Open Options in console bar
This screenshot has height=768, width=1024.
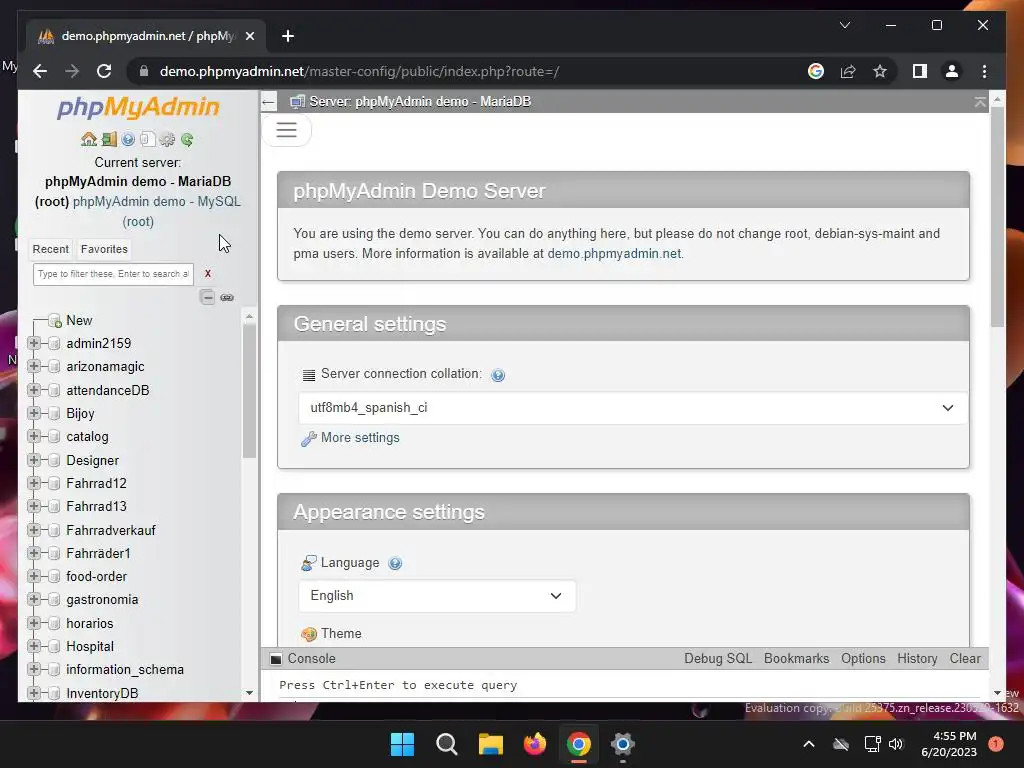(863, 658)
